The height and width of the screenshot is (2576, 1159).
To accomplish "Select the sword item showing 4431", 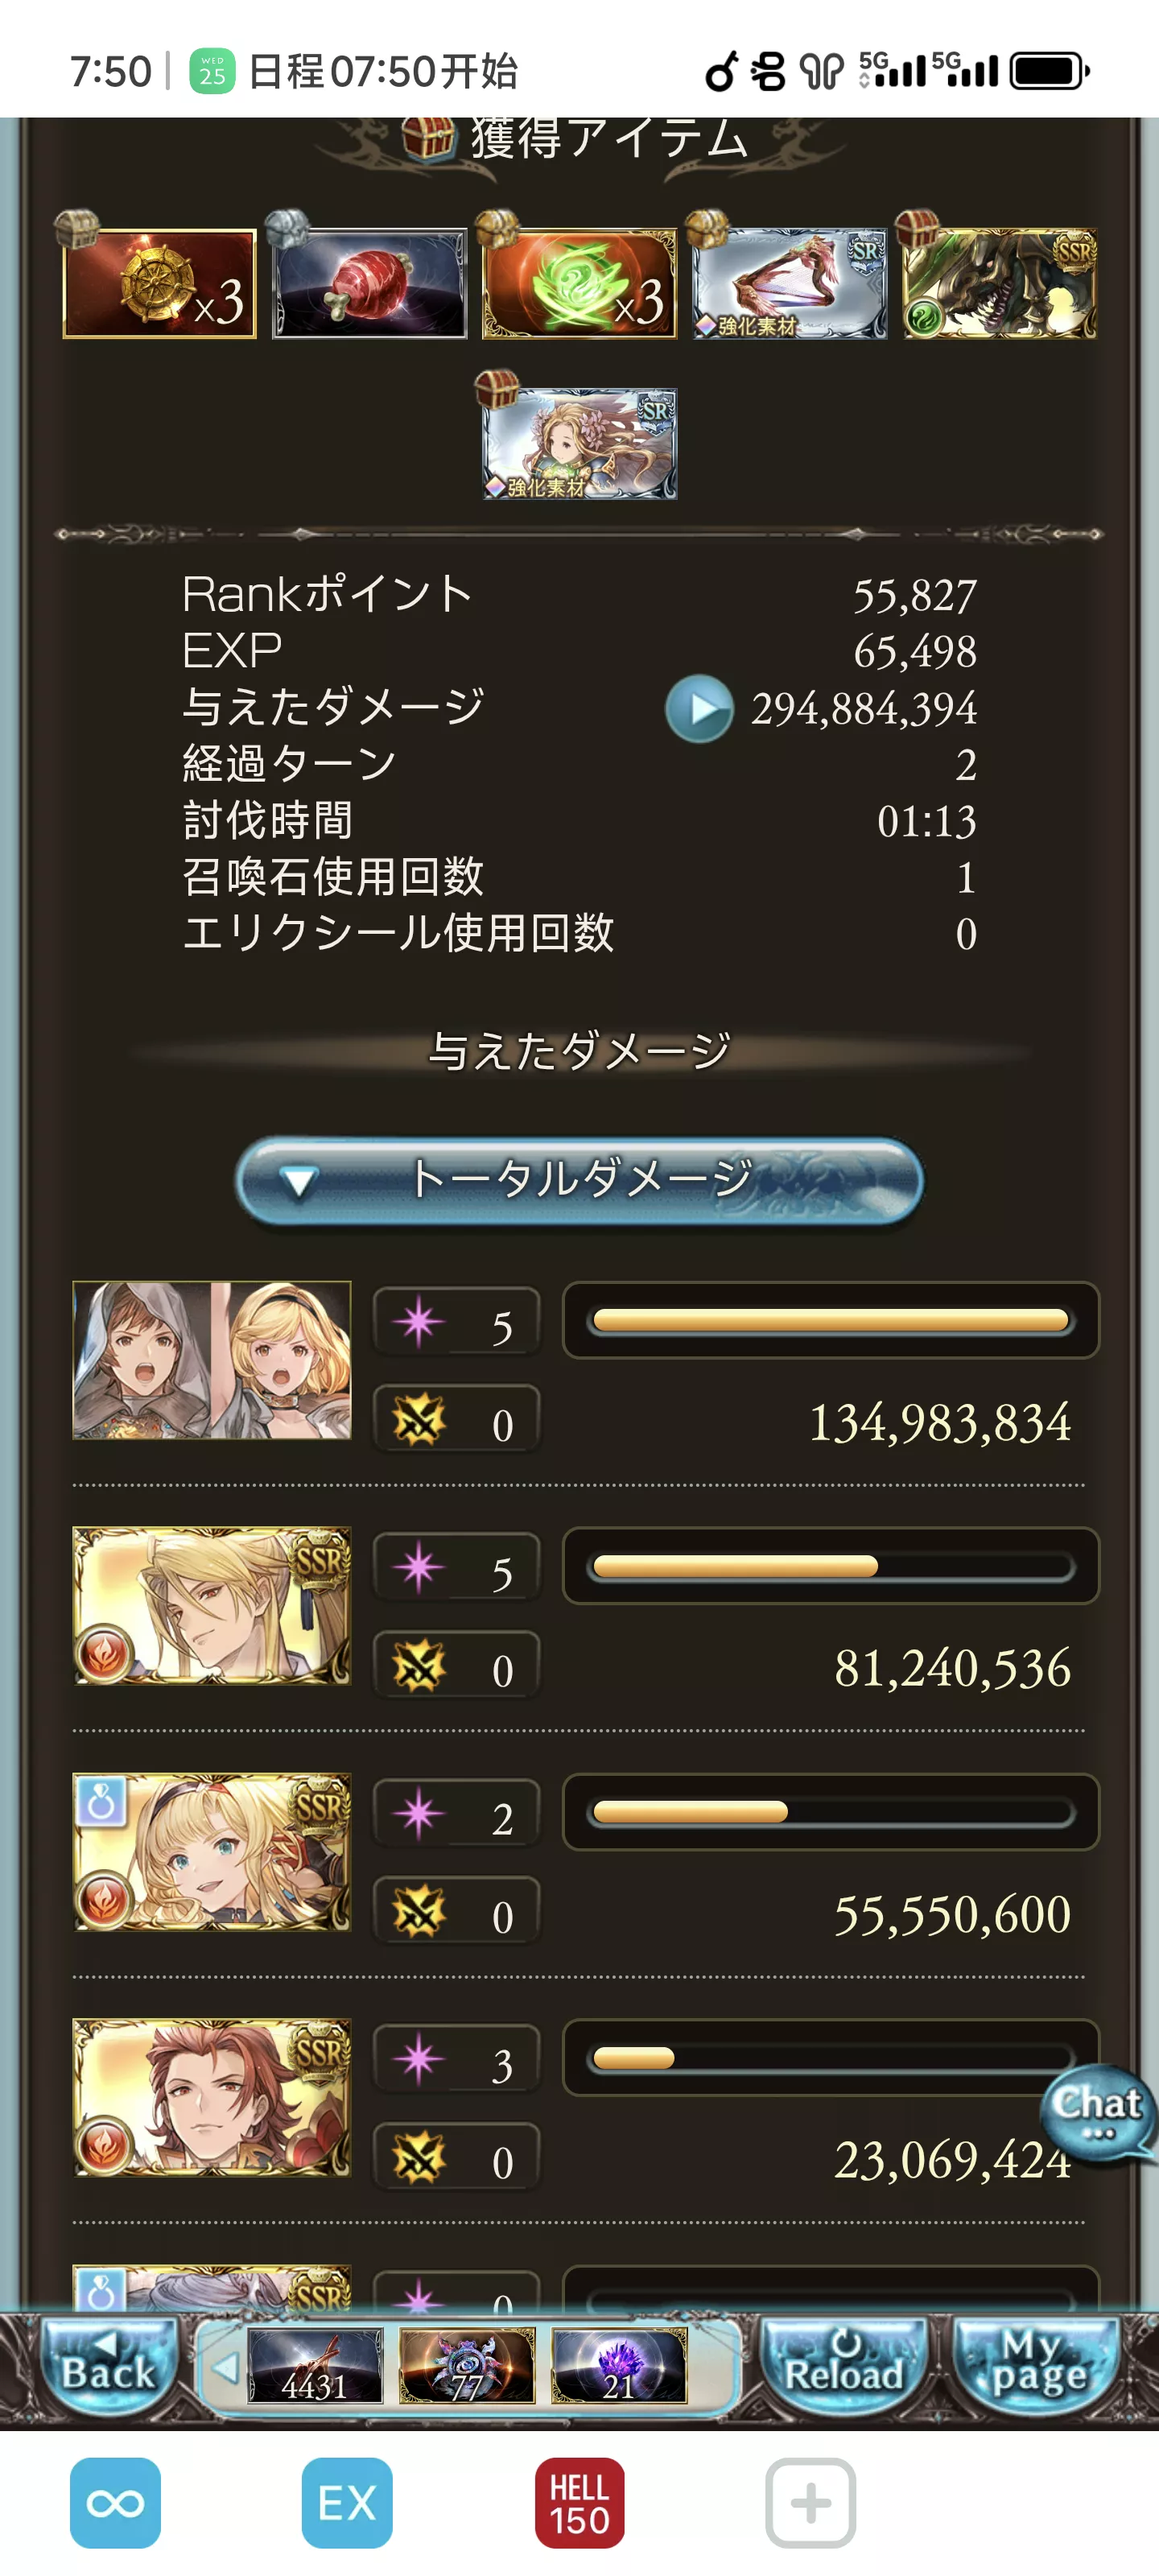I will coord(315,2366).
